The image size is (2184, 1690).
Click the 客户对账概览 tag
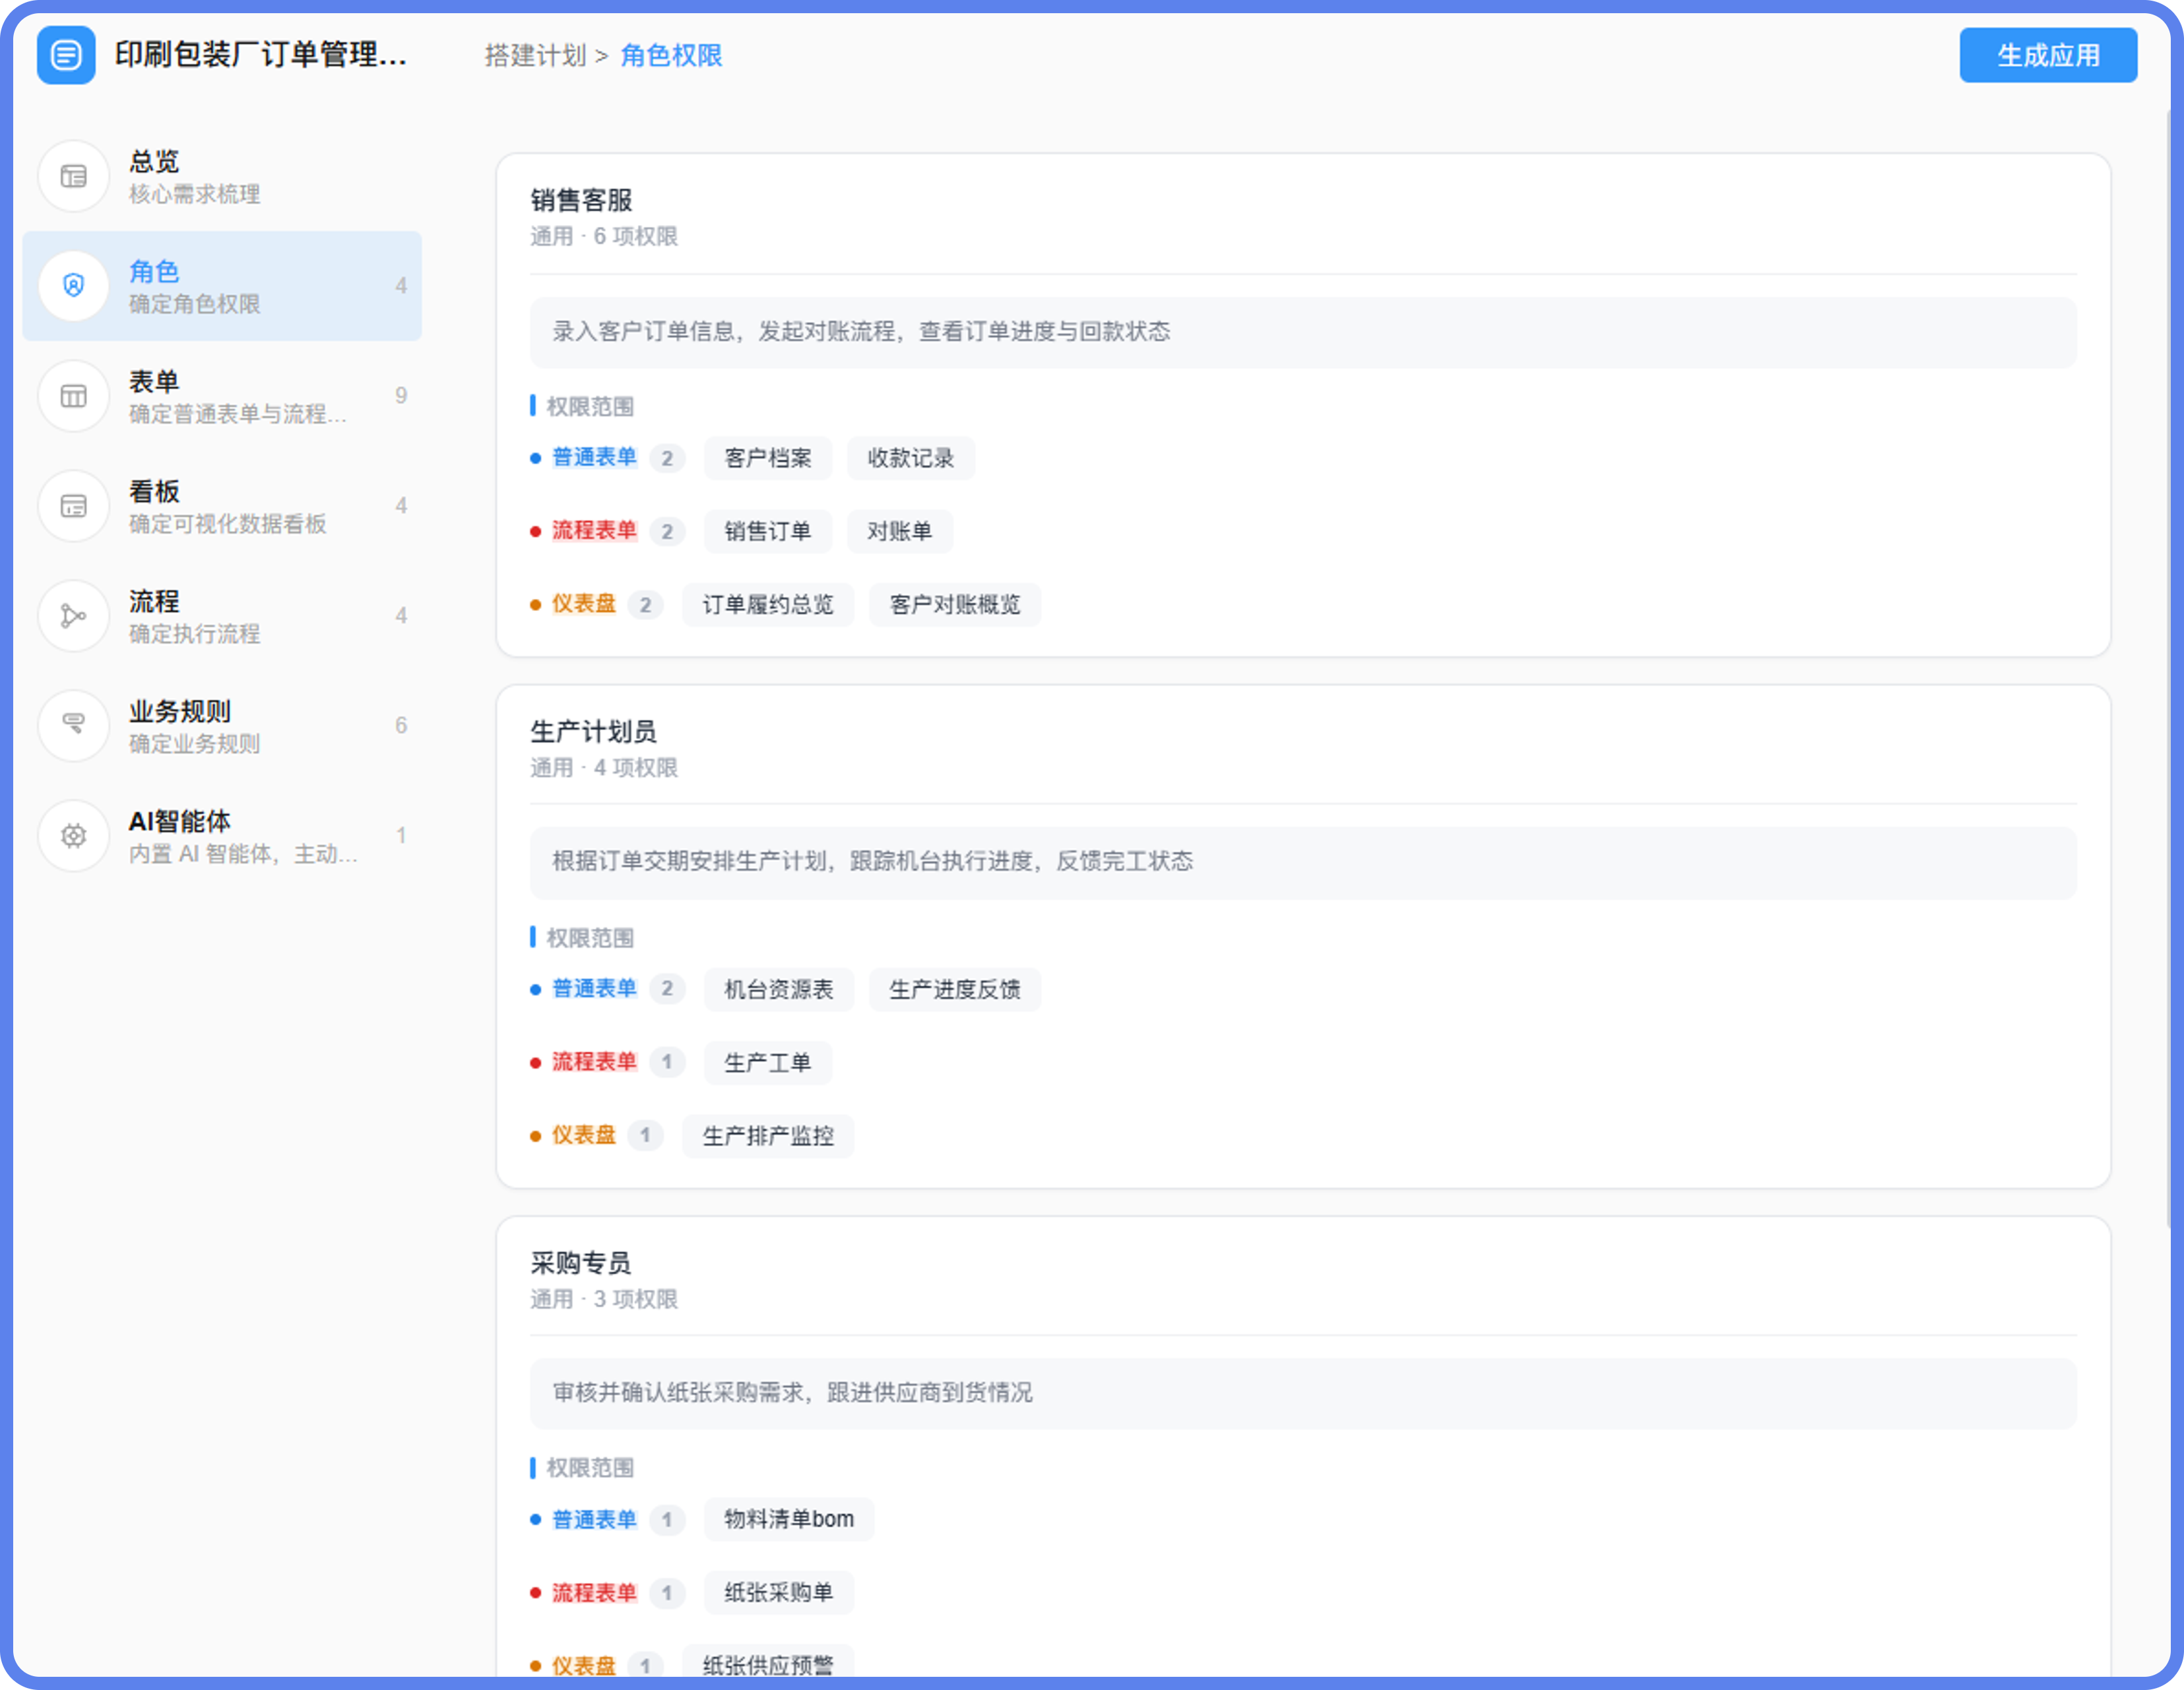955,604
